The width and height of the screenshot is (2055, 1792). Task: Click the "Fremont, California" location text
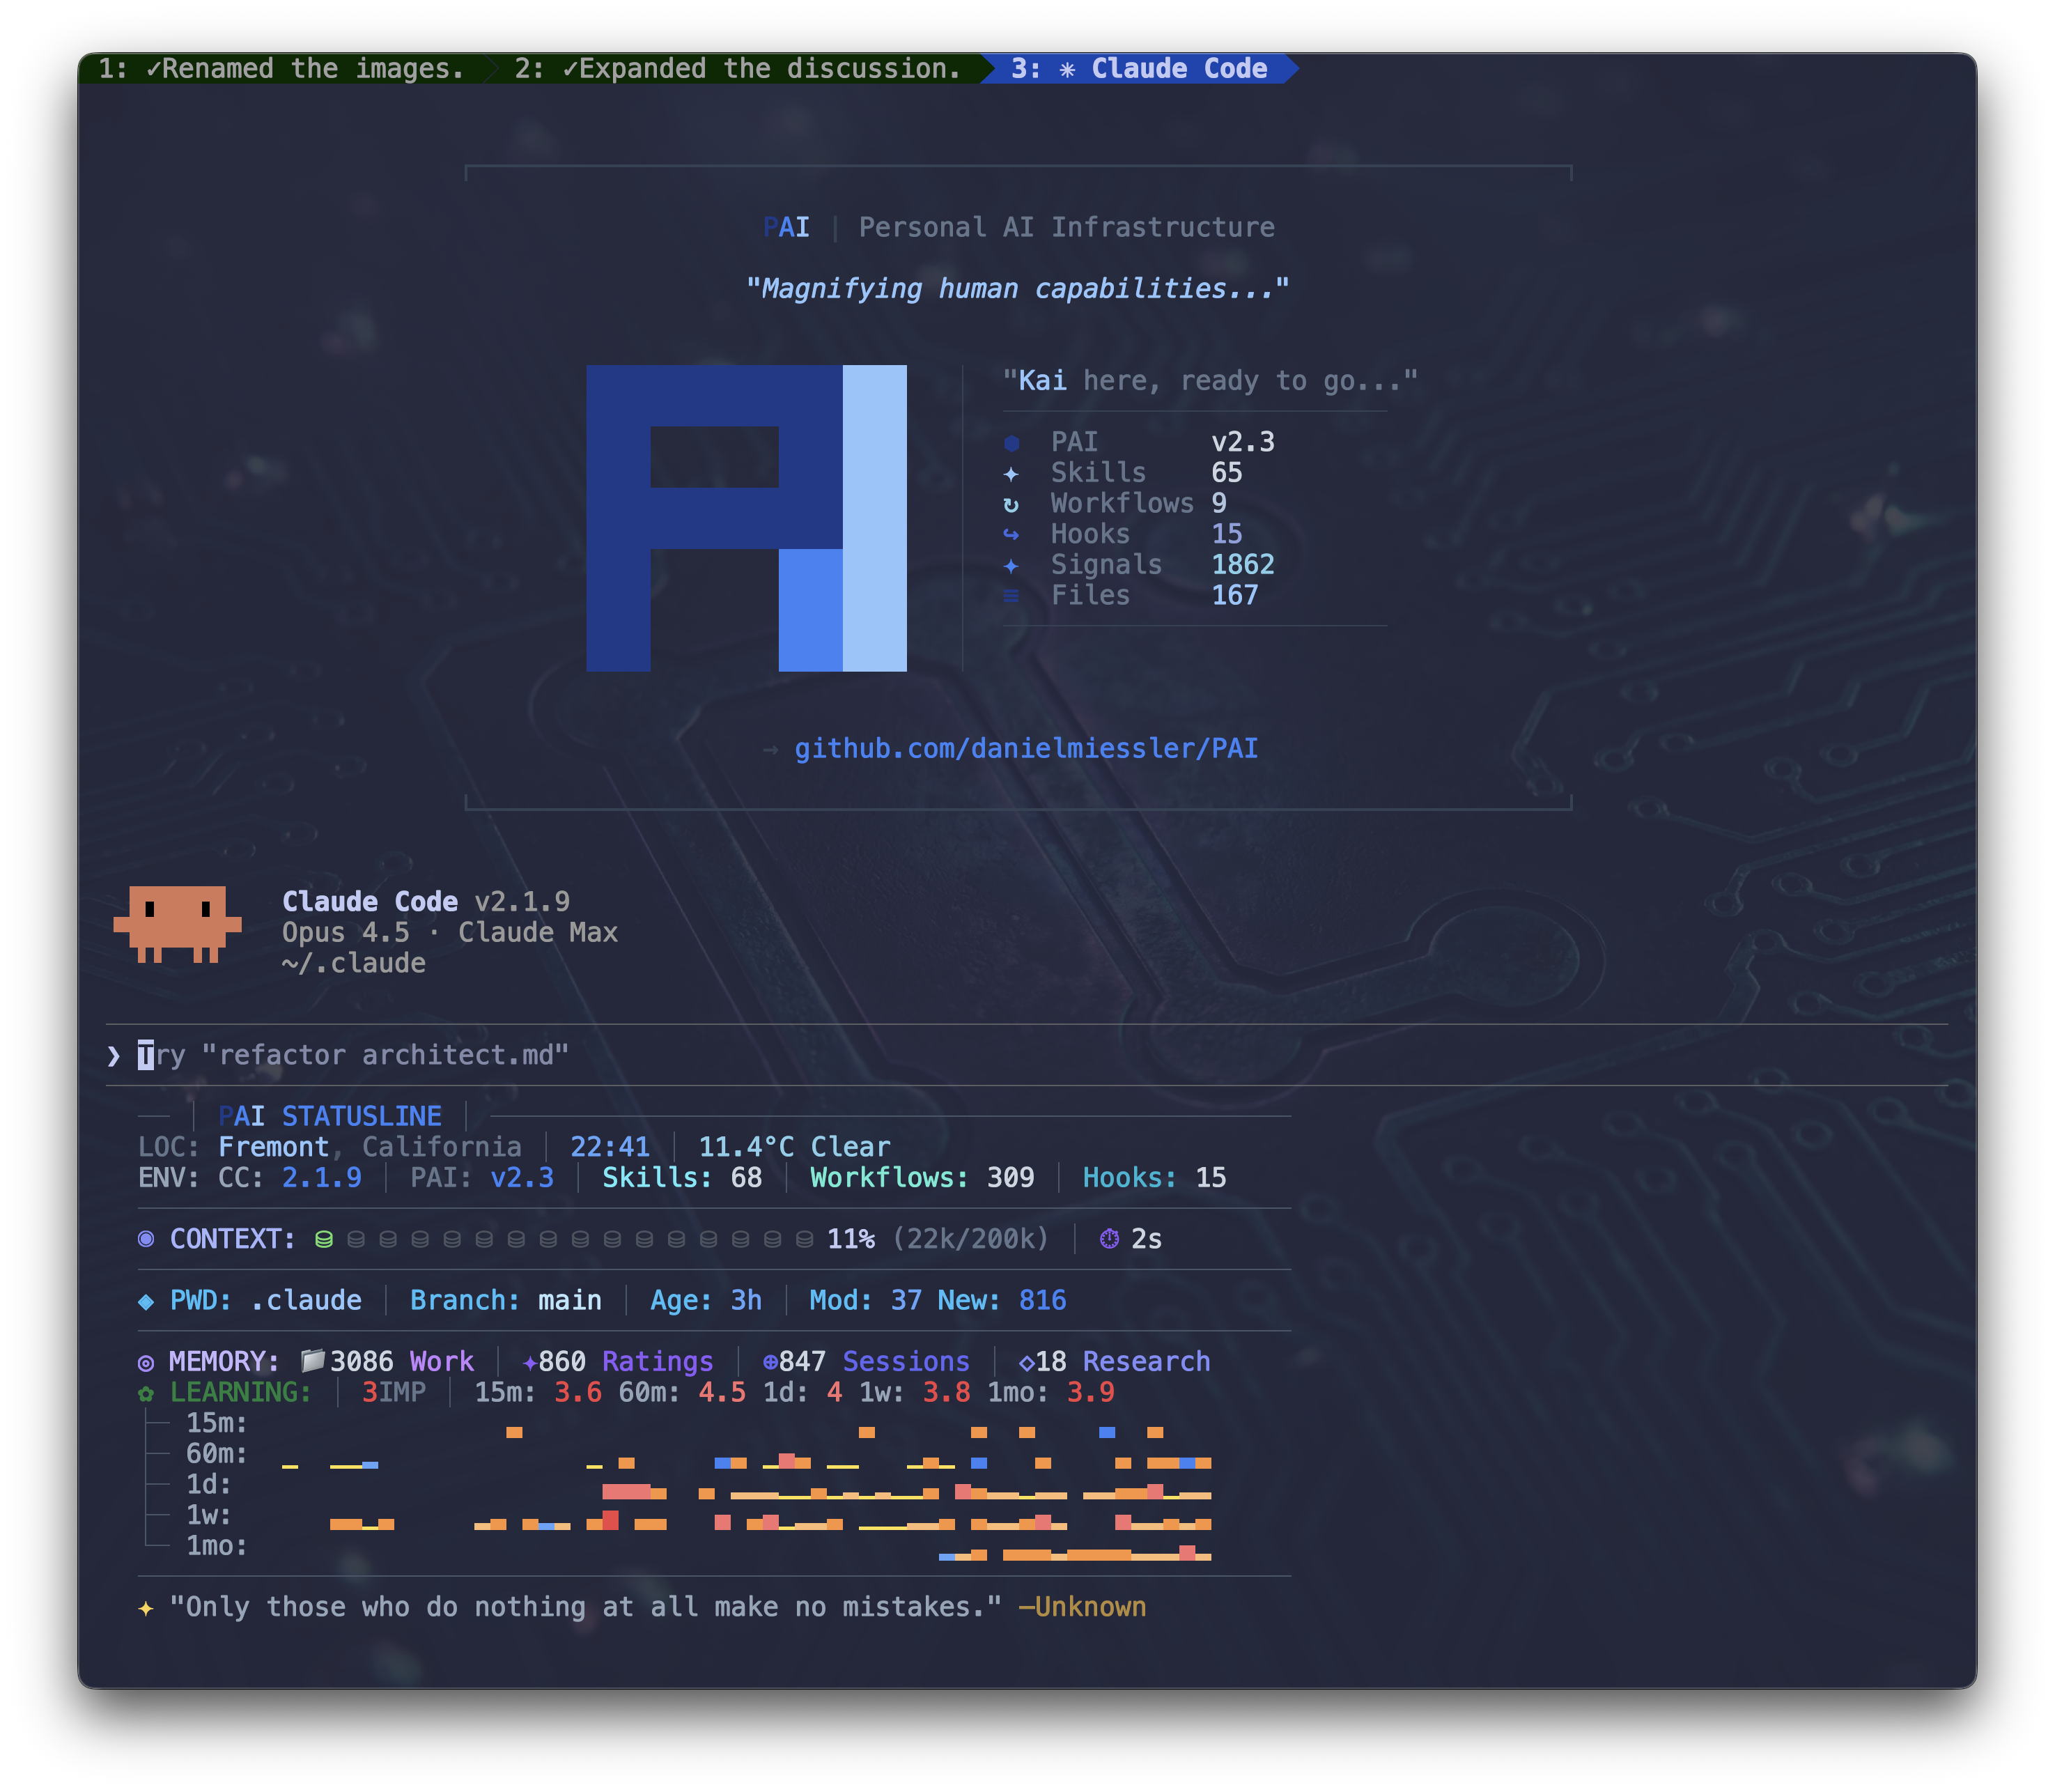(370, 1147)
